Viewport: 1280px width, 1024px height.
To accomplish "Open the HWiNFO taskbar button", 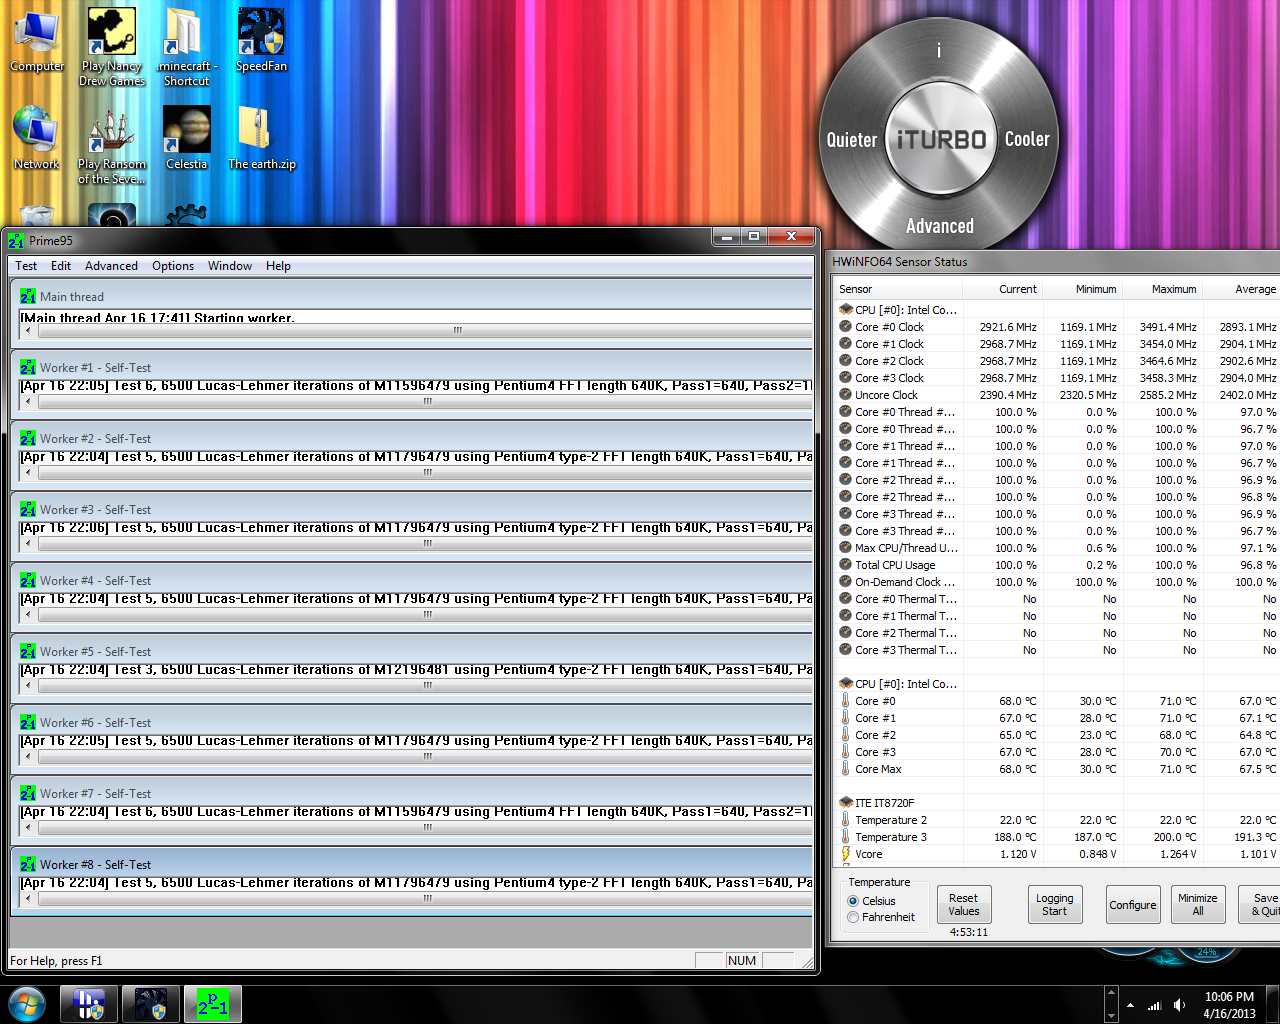I will (x=90, y=1004).
